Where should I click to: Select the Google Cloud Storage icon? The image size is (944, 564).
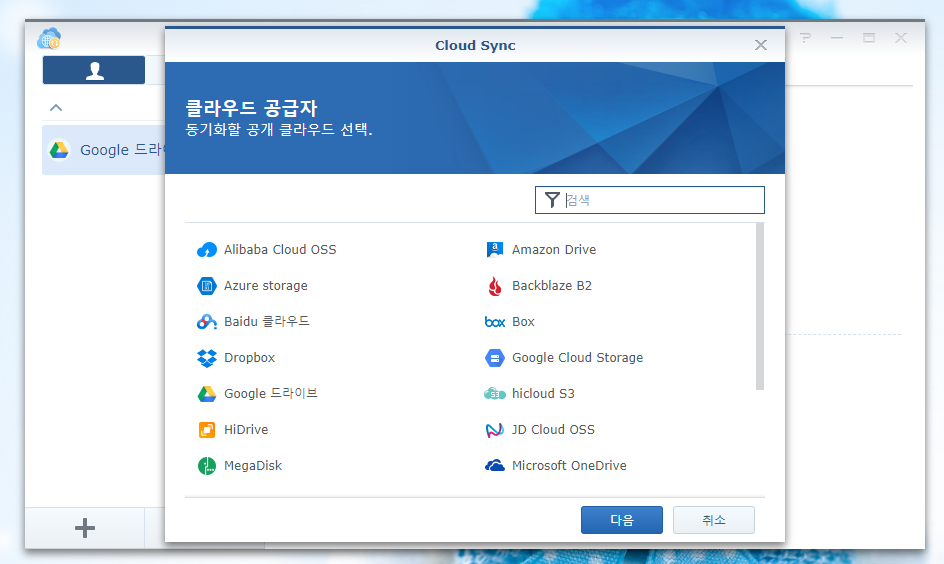pos(495,358)
